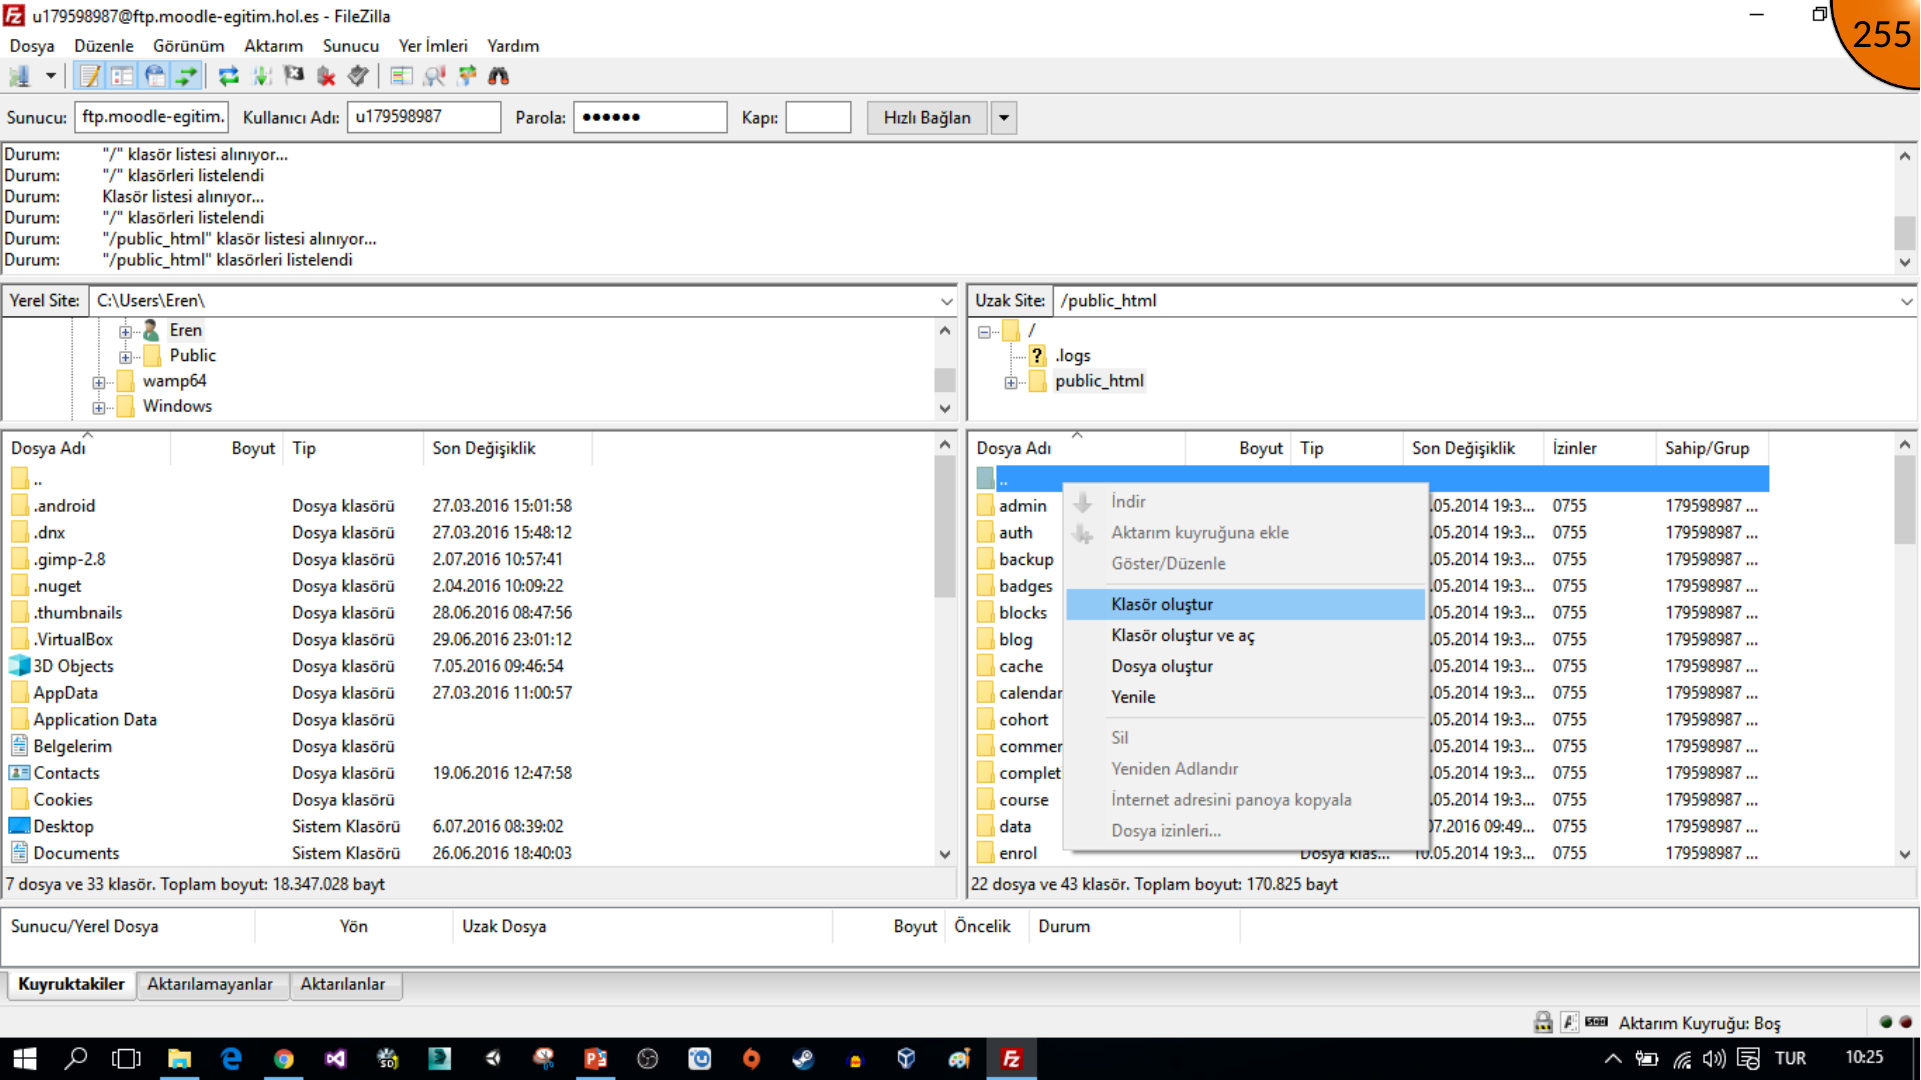
Task: Choose Klasör oluştur ve aç
Action: coord(1245,635)
